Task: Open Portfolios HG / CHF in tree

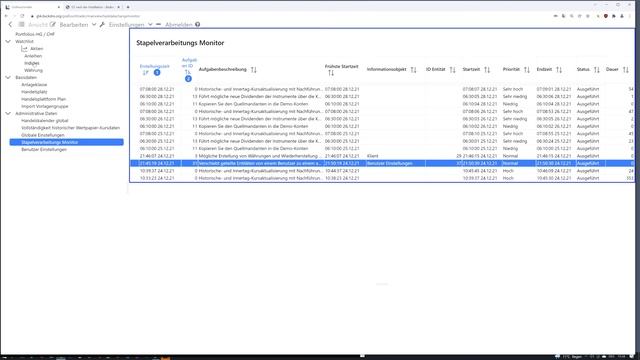Action: (35, 34)
